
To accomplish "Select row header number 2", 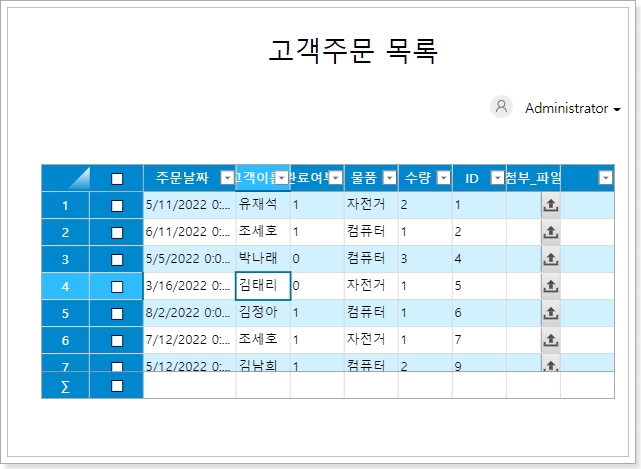I will [x=65, y=232].
